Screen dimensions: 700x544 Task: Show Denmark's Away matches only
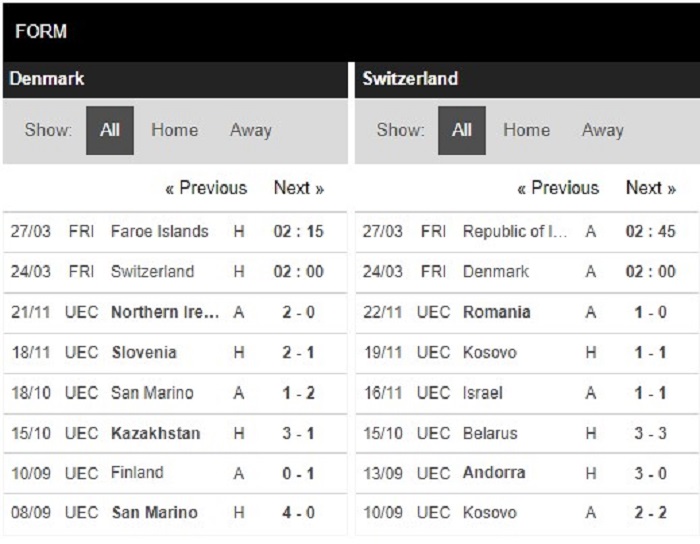251,130
